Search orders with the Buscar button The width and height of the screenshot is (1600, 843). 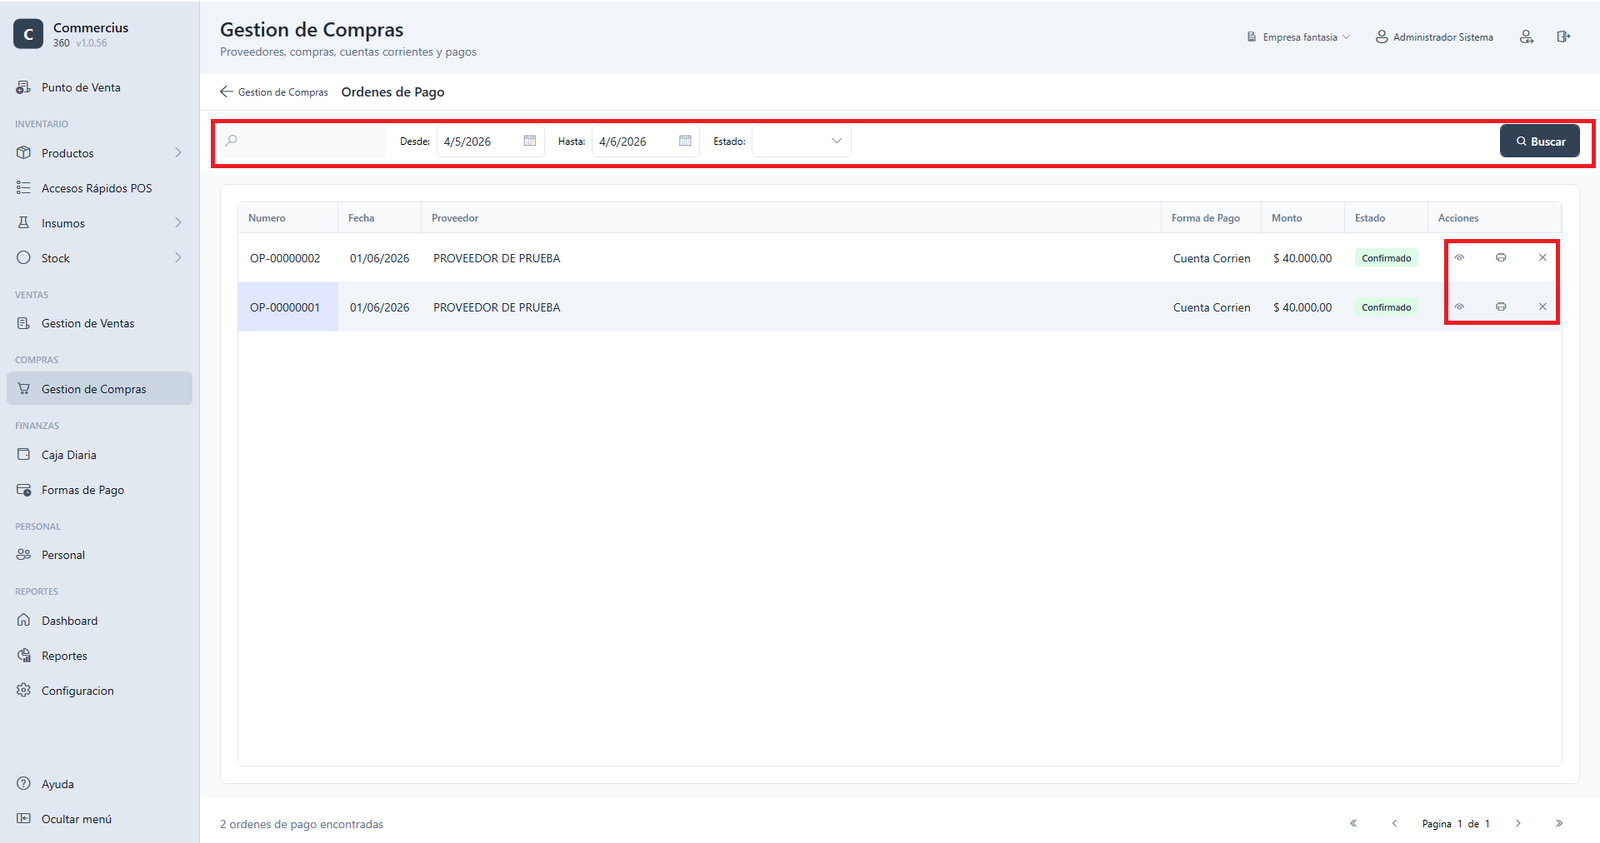(x=1540, y=141)
